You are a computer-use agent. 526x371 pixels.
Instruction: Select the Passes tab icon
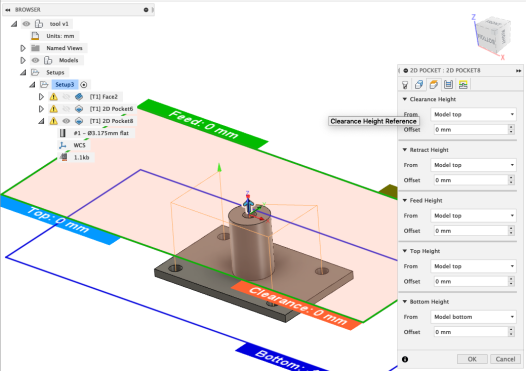448,85
